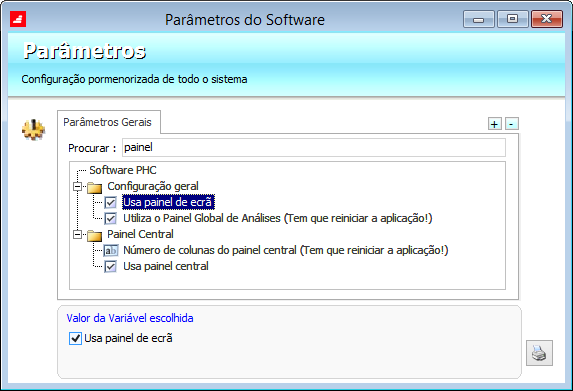The height and width of the screenshot is (391, 573).
Task: Toggle Utiliza o Painel Global de Análises checkbox
Action: point(110,219)
